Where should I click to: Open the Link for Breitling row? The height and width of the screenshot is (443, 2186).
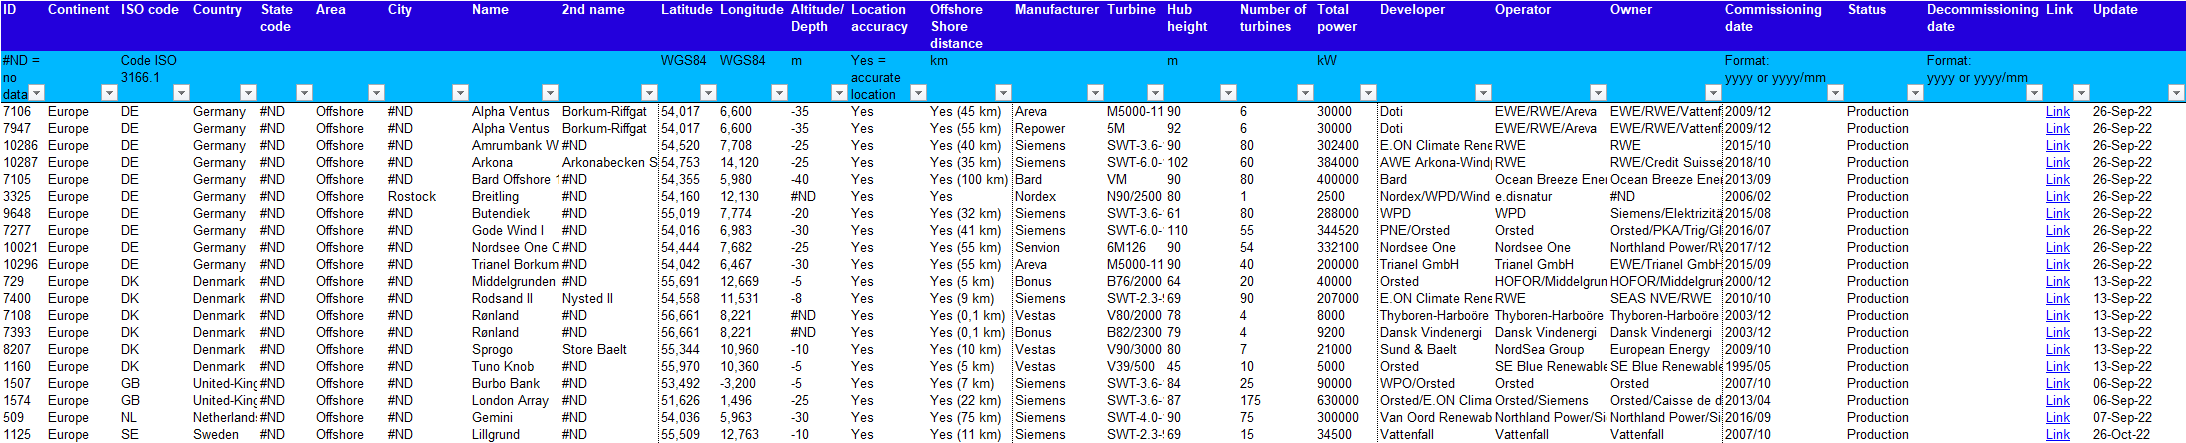click(x=2057, y=197)
